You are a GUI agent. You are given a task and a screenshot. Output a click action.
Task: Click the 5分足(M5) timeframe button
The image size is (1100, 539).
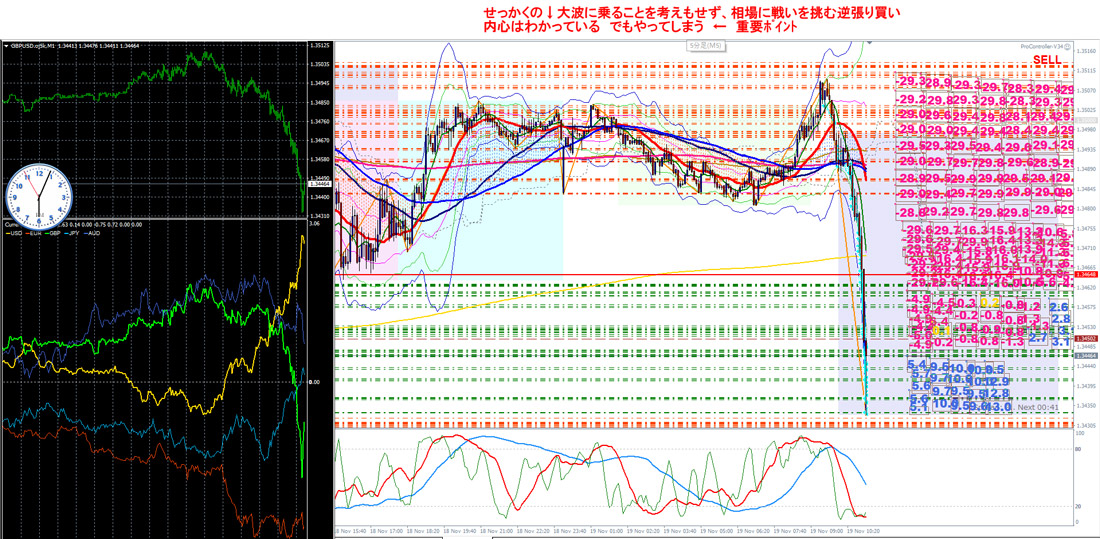[704, 46]
